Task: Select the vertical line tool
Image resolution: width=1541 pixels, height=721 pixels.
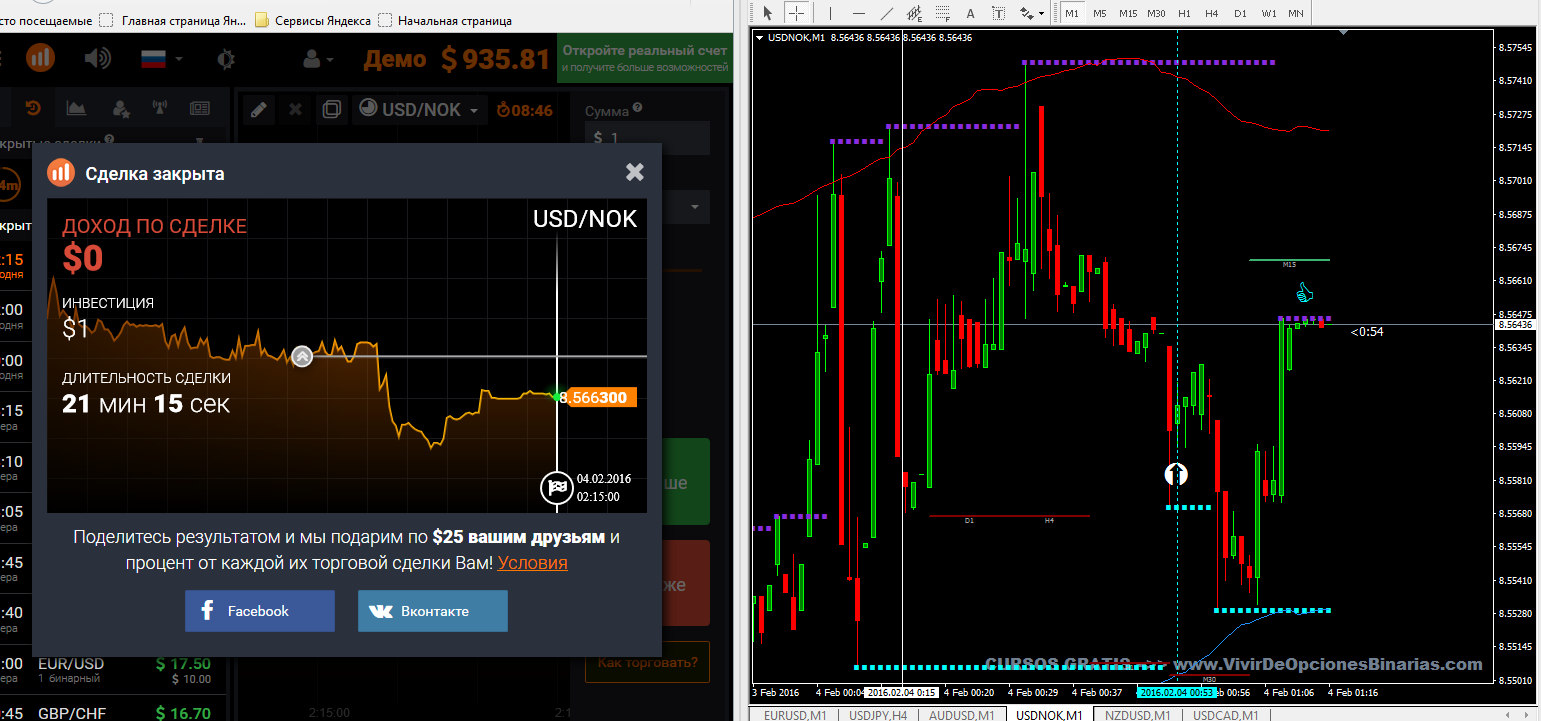Action: pos(831,13)
